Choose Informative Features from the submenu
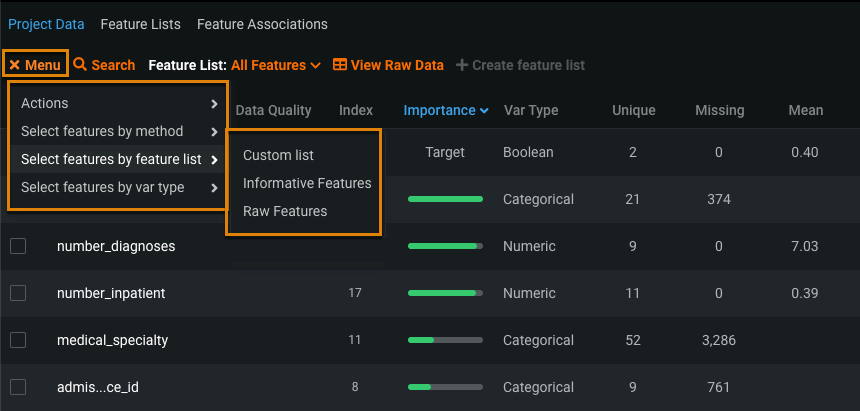 pos(307,183)
